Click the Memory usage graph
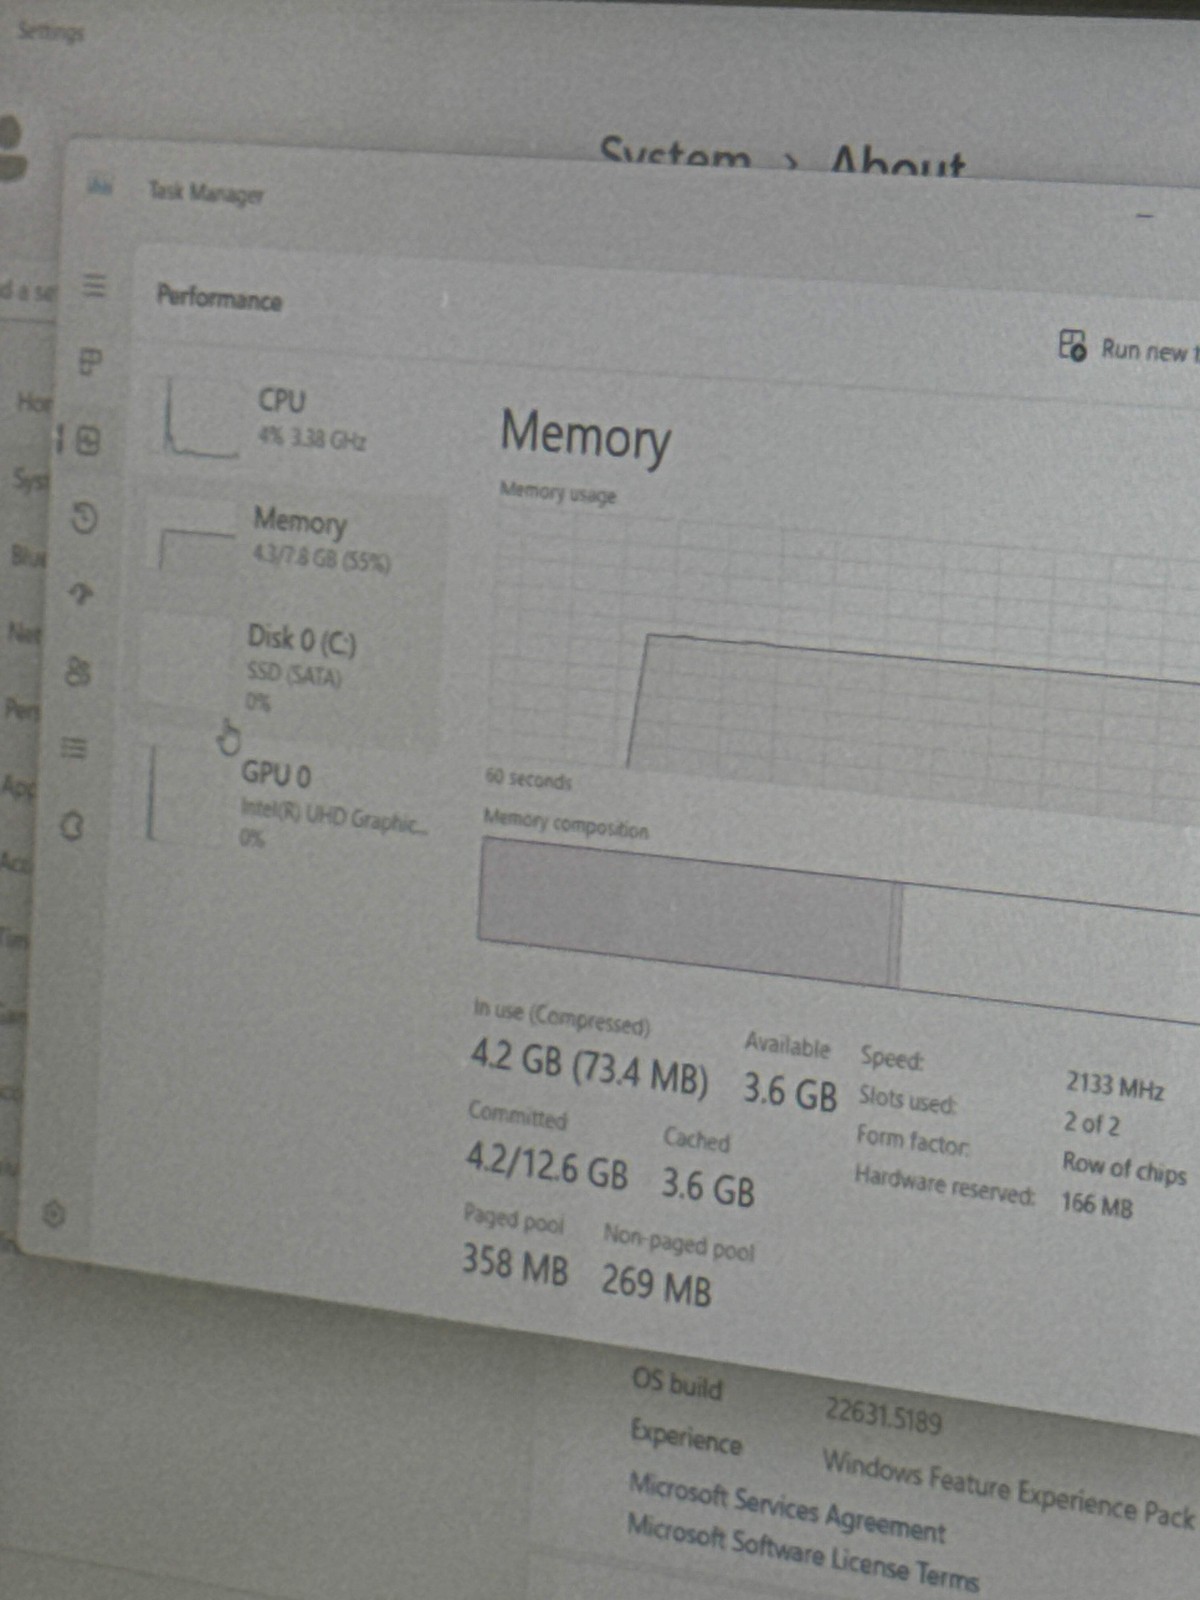The image size is (1200, 1600). (845, 665)
